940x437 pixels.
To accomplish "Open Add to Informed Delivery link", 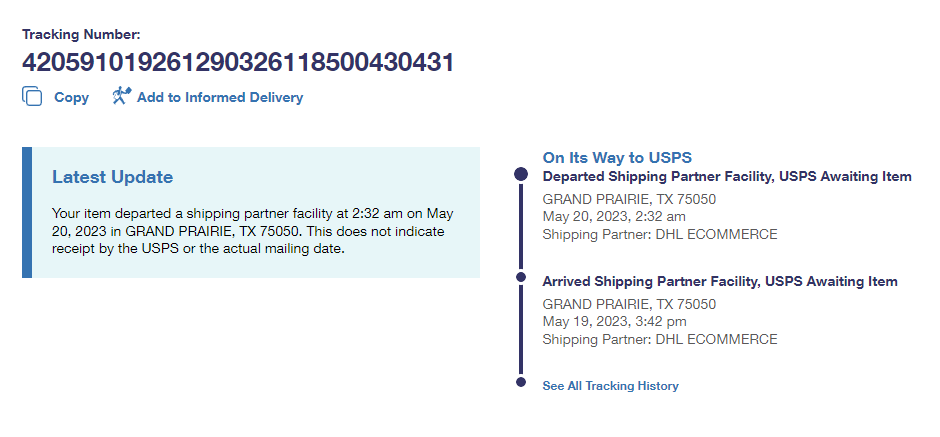I will [x=219, y=98].
